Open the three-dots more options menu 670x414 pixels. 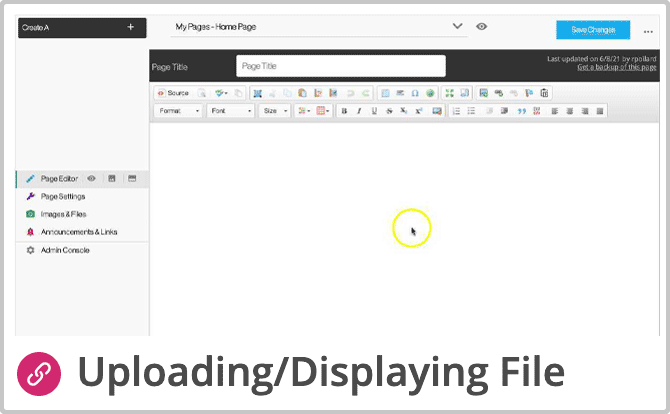pyautogui.click(x=648, y=31)
